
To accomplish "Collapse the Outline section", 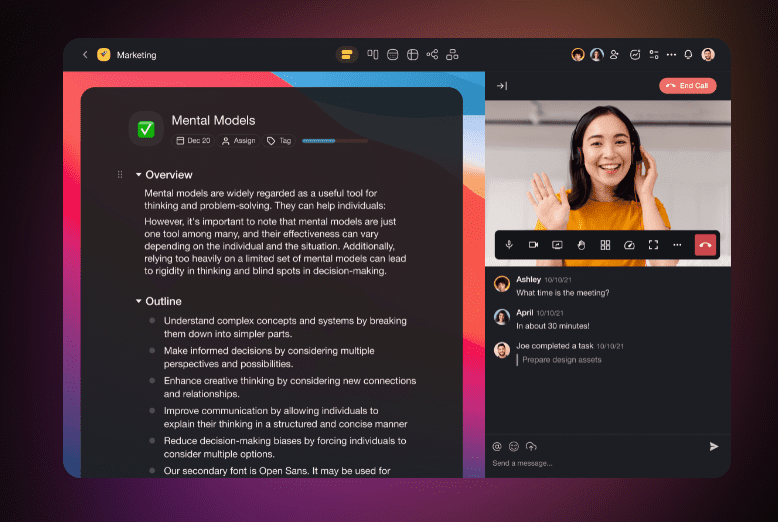I will coord(139,301).
